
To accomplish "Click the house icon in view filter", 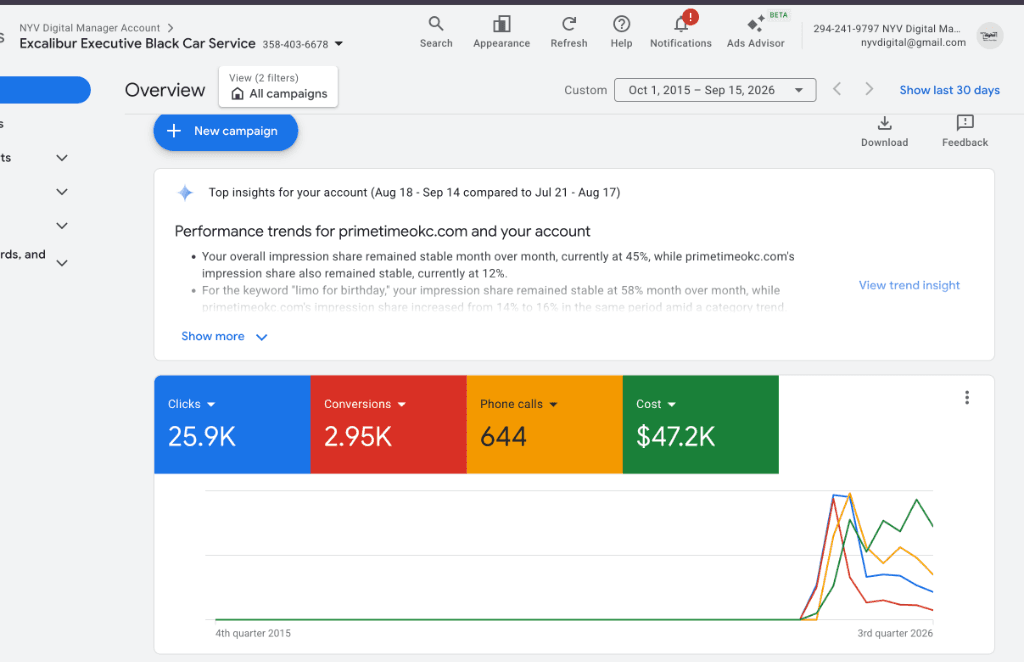I will (x=238, y=93).
